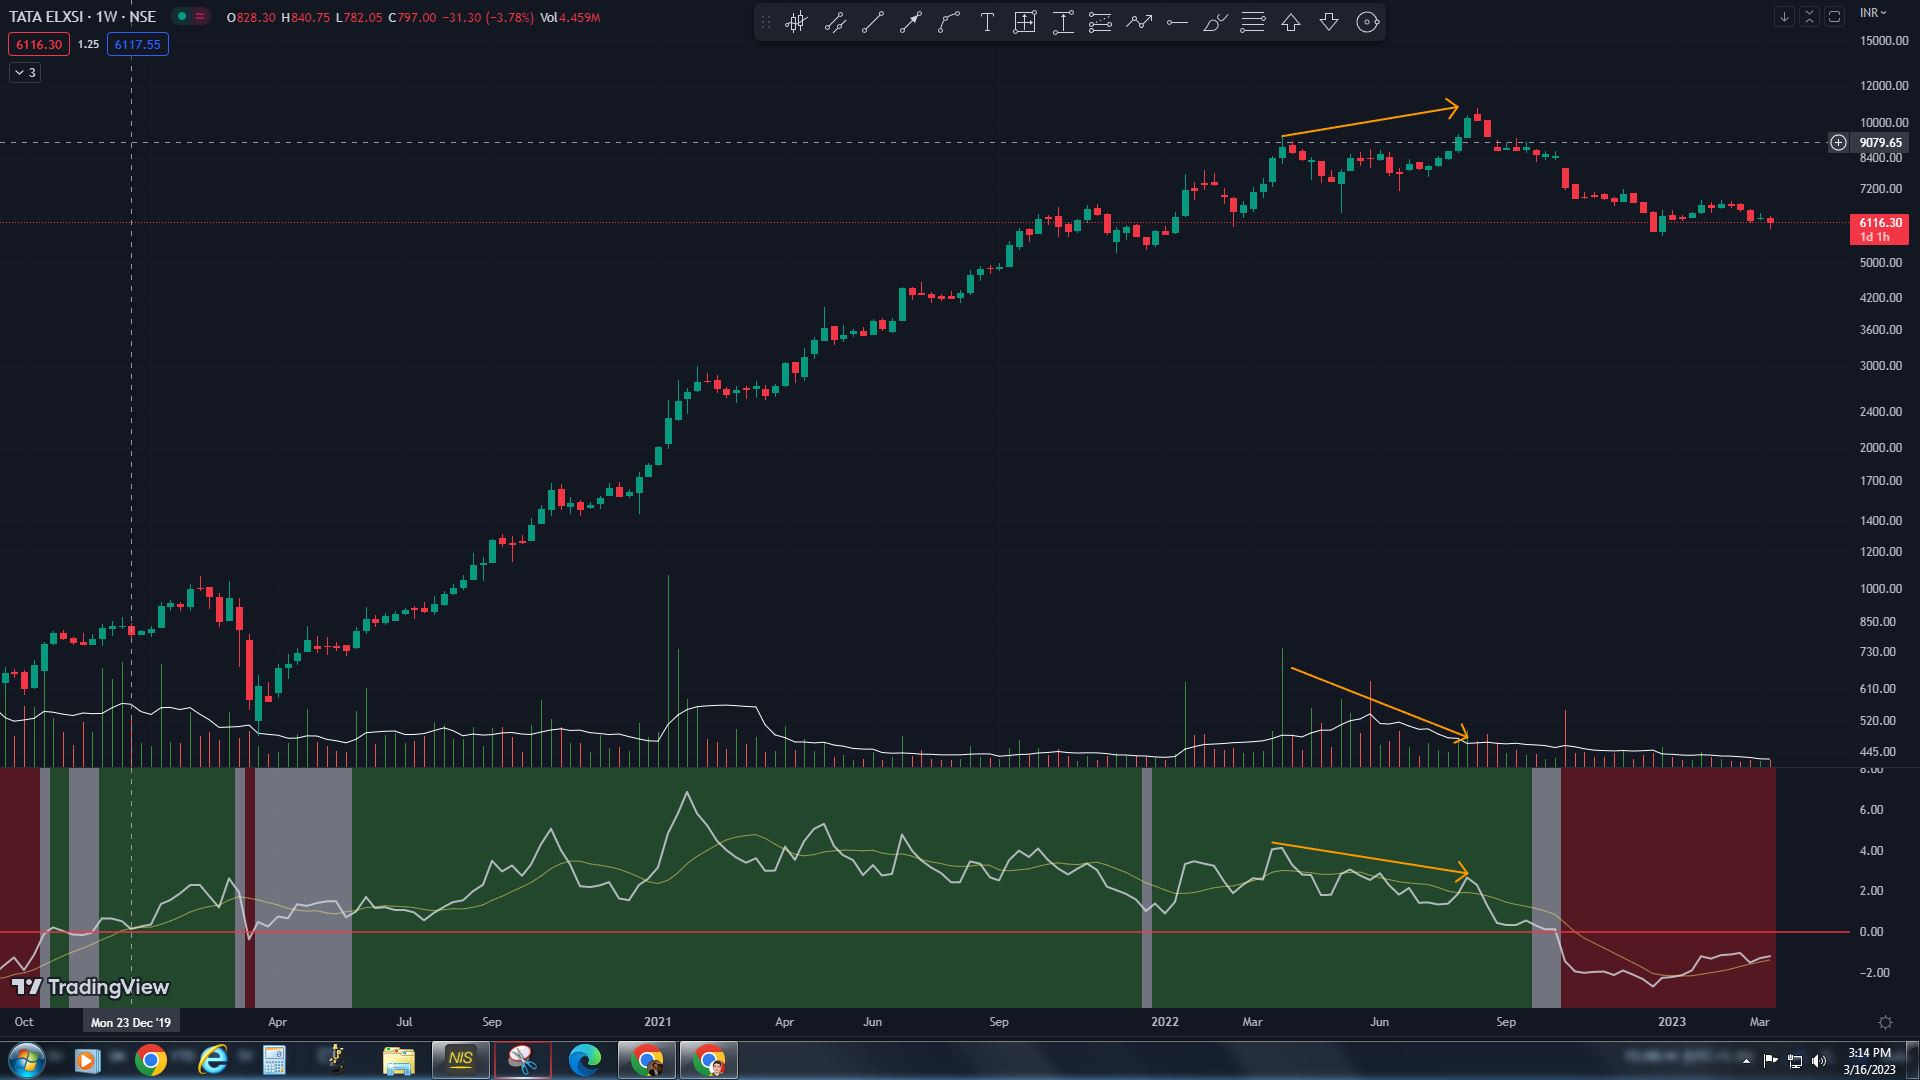Select the Fibonacci retracement lines tool

click(x=1100, y=22)
